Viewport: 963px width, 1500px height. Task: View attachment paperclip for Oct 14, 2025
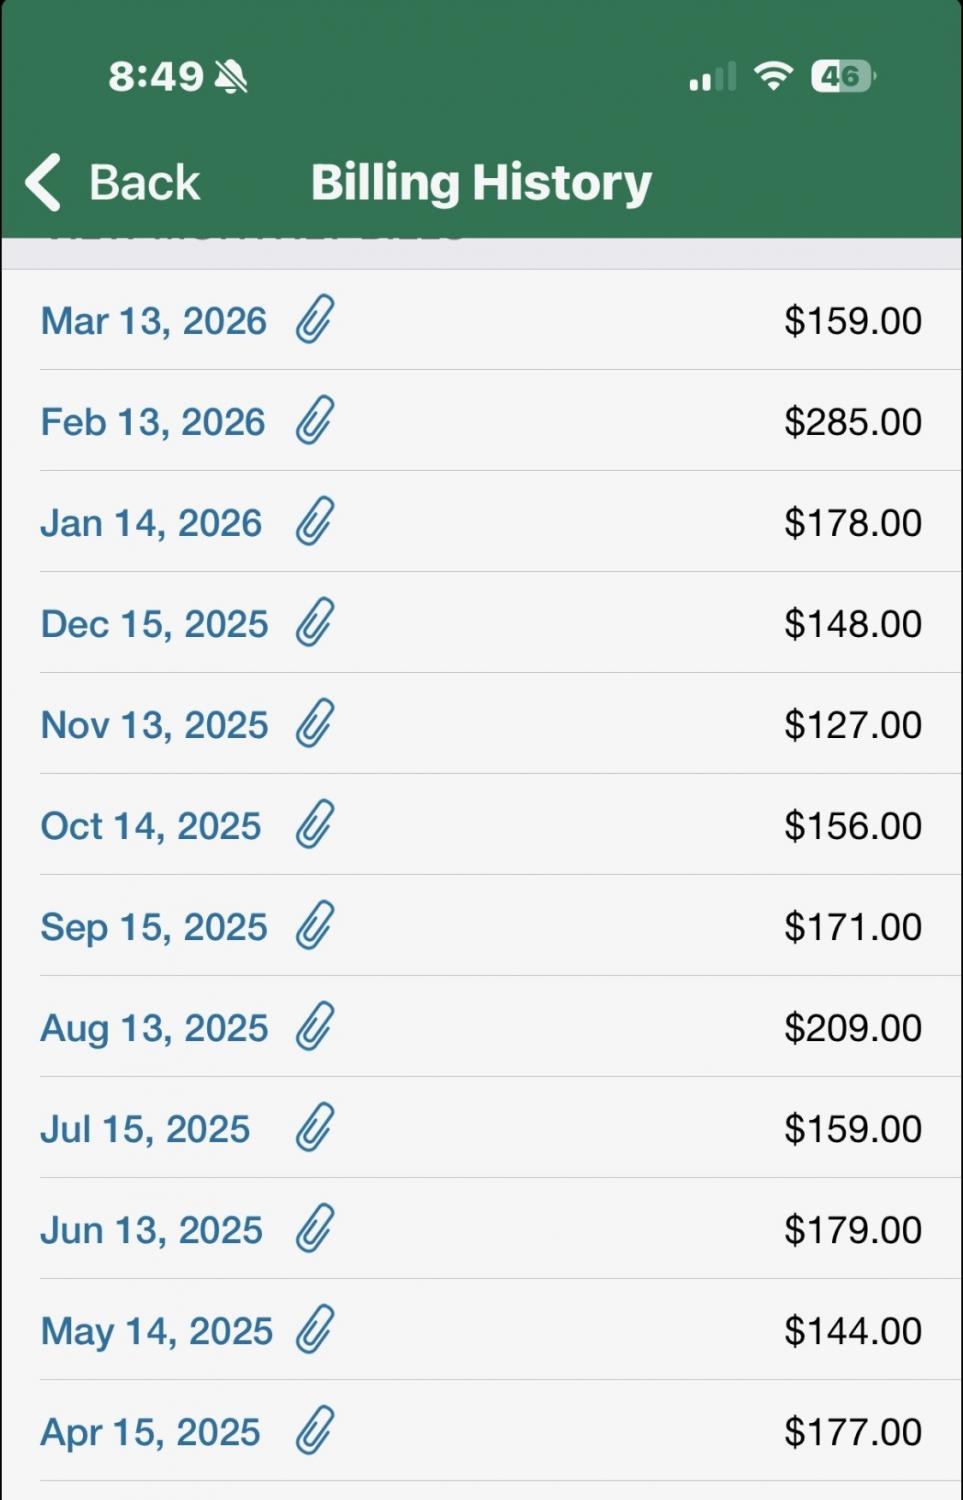point(314,825)
